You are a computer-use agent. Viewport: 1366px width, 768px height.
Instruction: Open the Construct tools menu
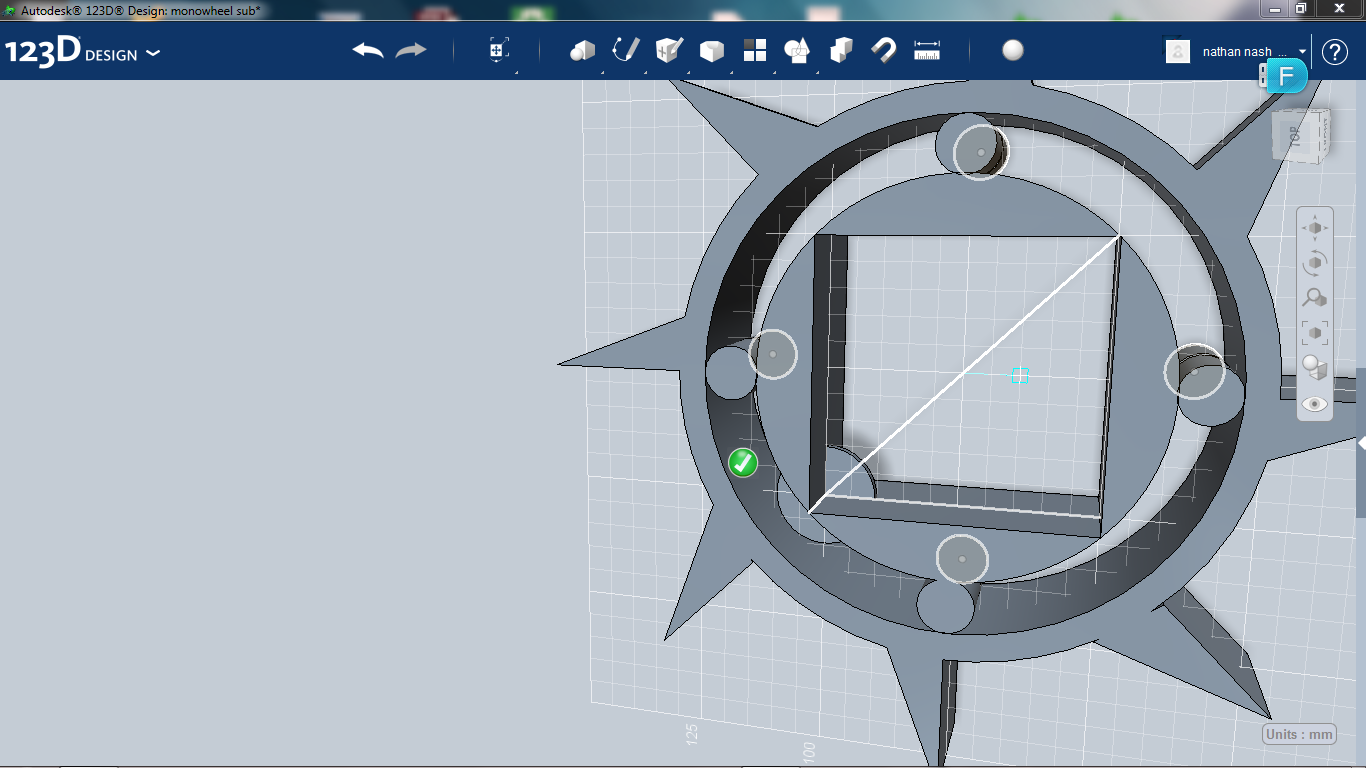tap(669, 50)
